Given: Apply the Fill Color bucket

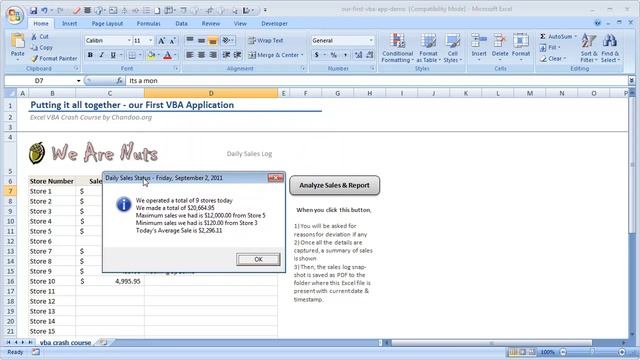Looking at the screenshot, I should pos(151,55).
